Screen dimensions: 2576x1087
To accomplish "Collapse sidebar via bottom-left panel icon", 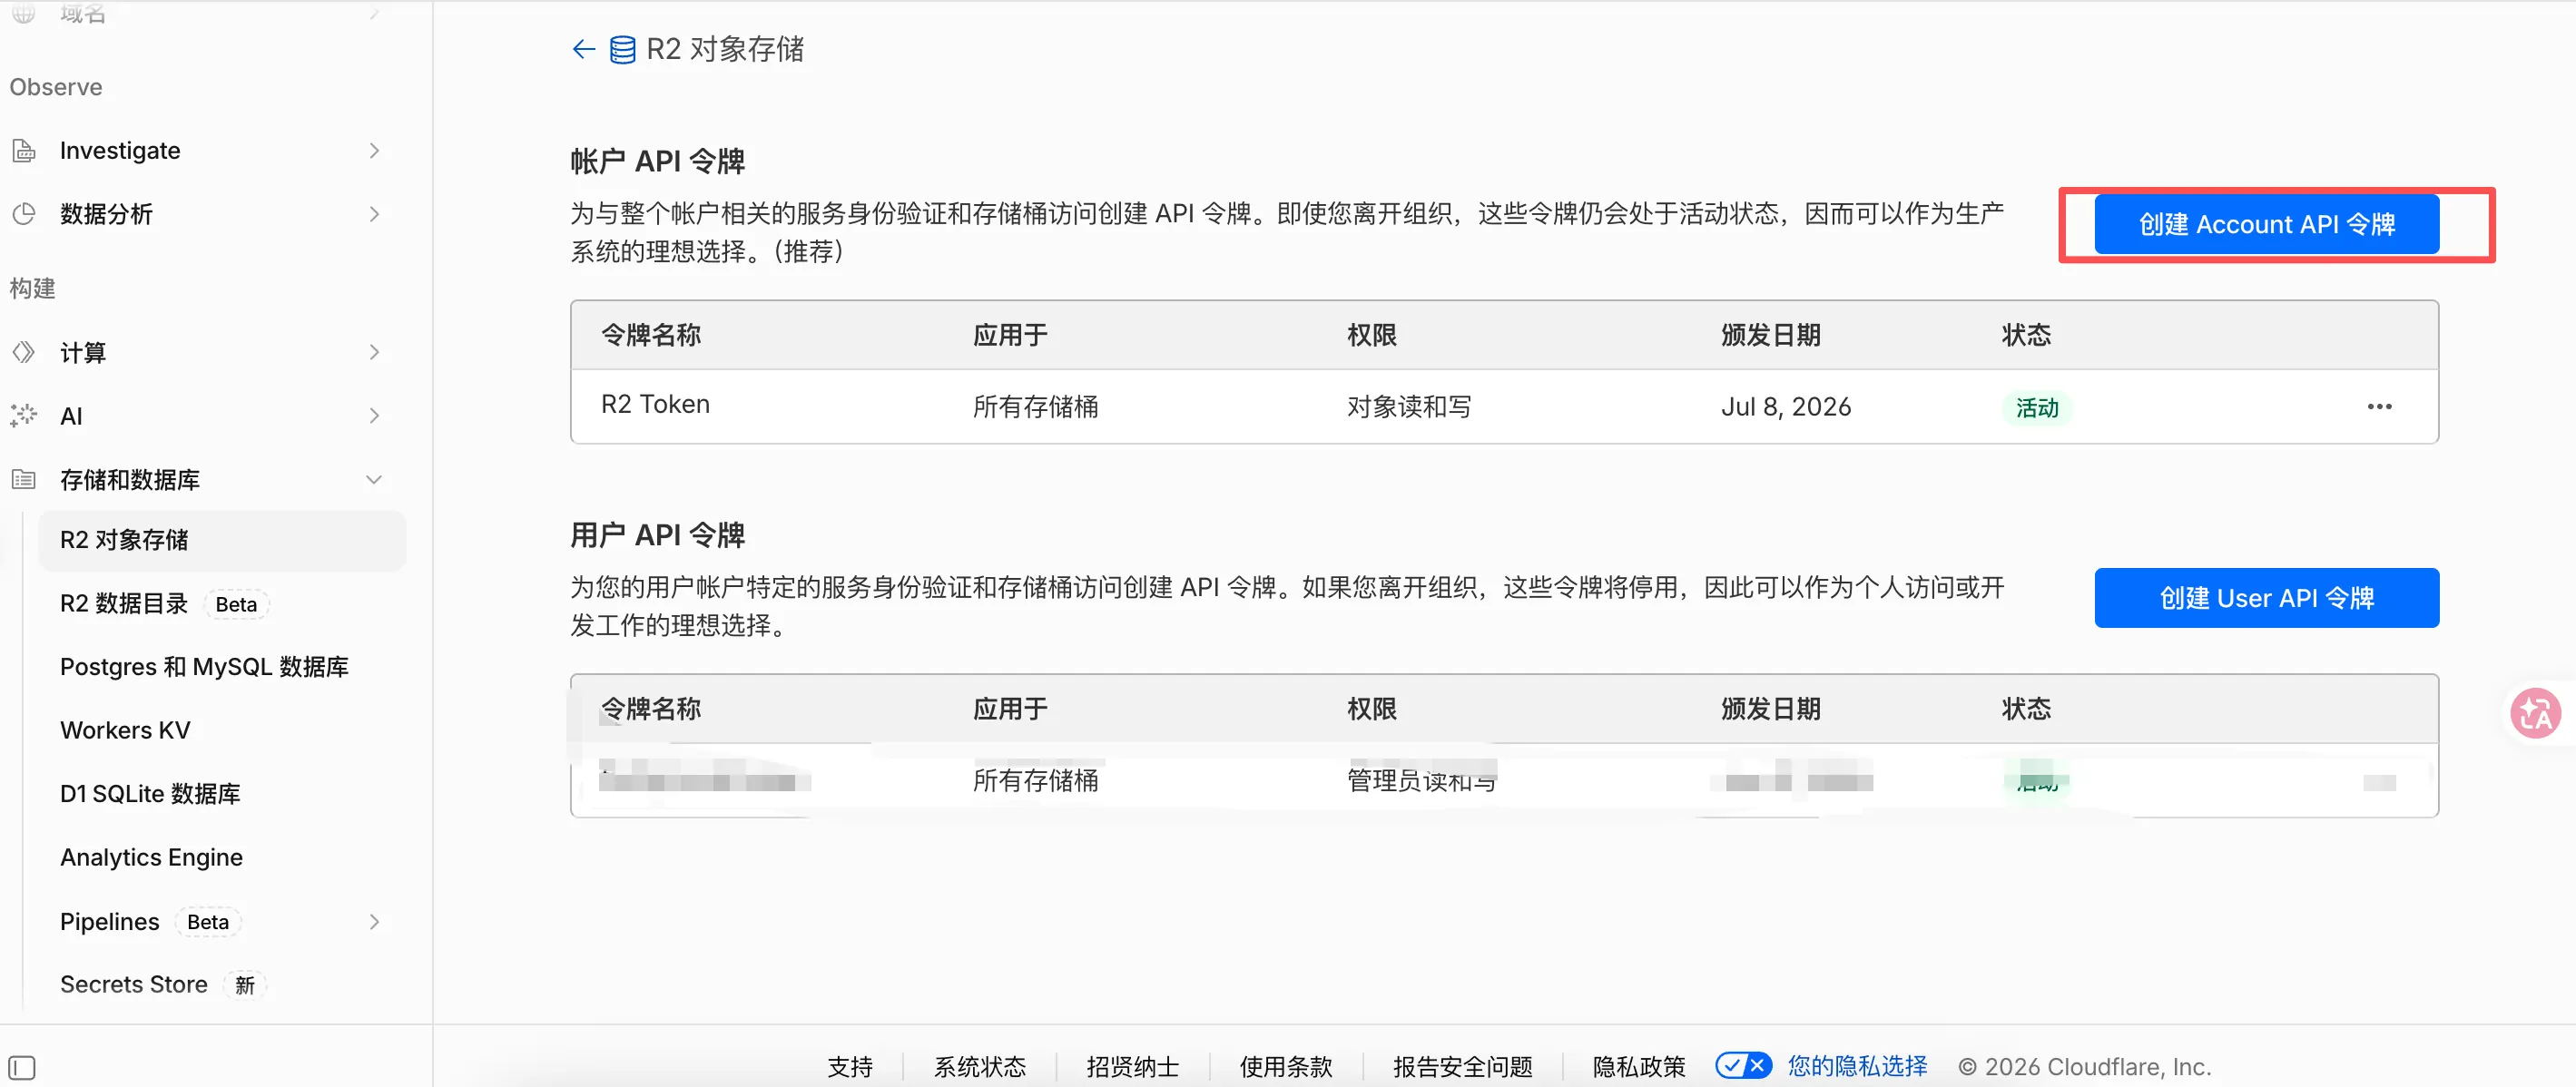I will (22, 1067).
